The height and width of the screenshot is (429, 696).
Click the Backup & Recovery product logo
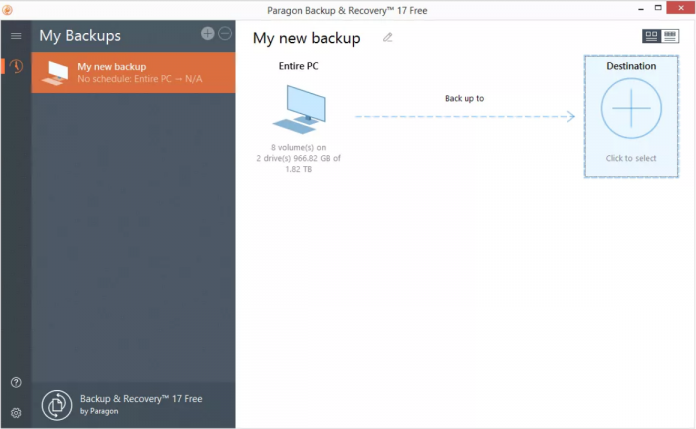tap(57, 405)
